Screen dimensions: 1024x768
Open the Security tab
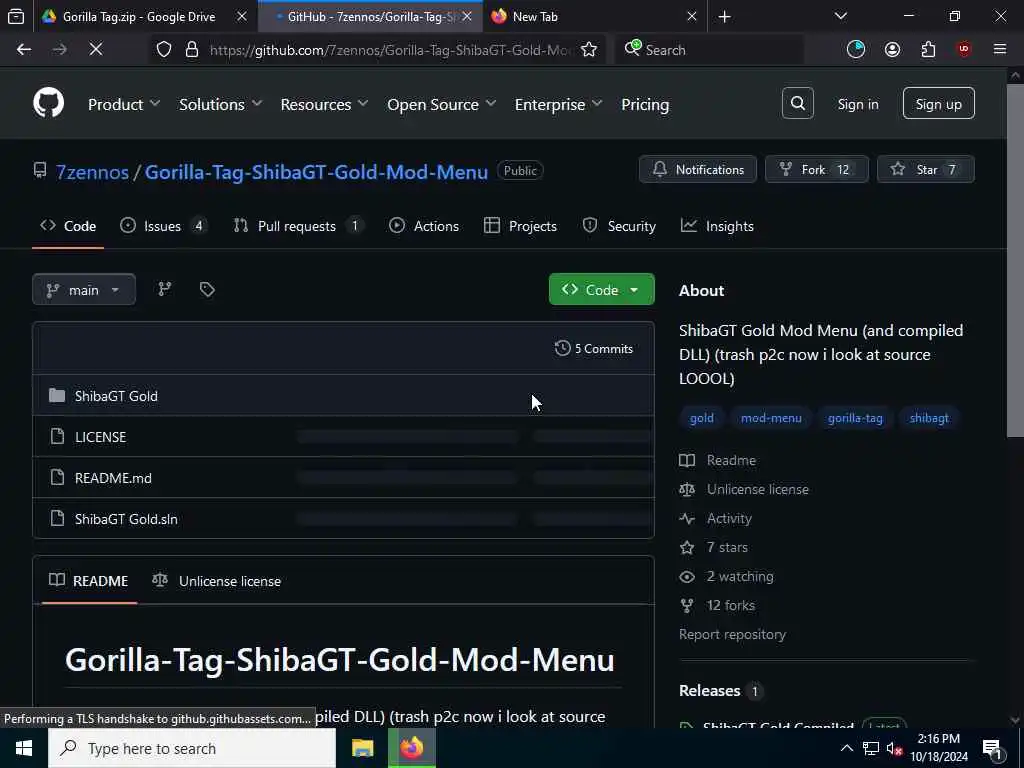(x=619, y=226)
